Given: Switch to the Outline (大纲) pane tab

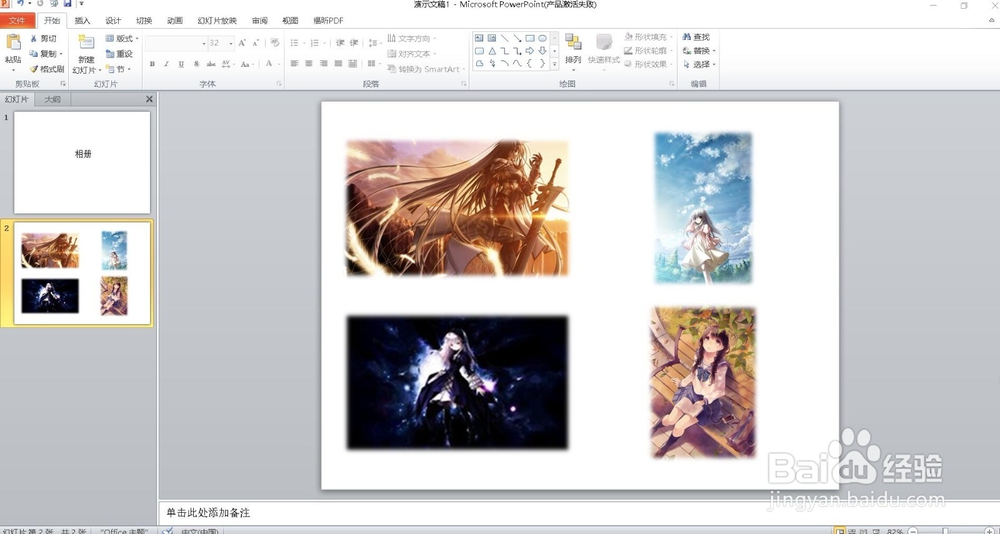Looking at the screenshot, I should coord(52,99).
